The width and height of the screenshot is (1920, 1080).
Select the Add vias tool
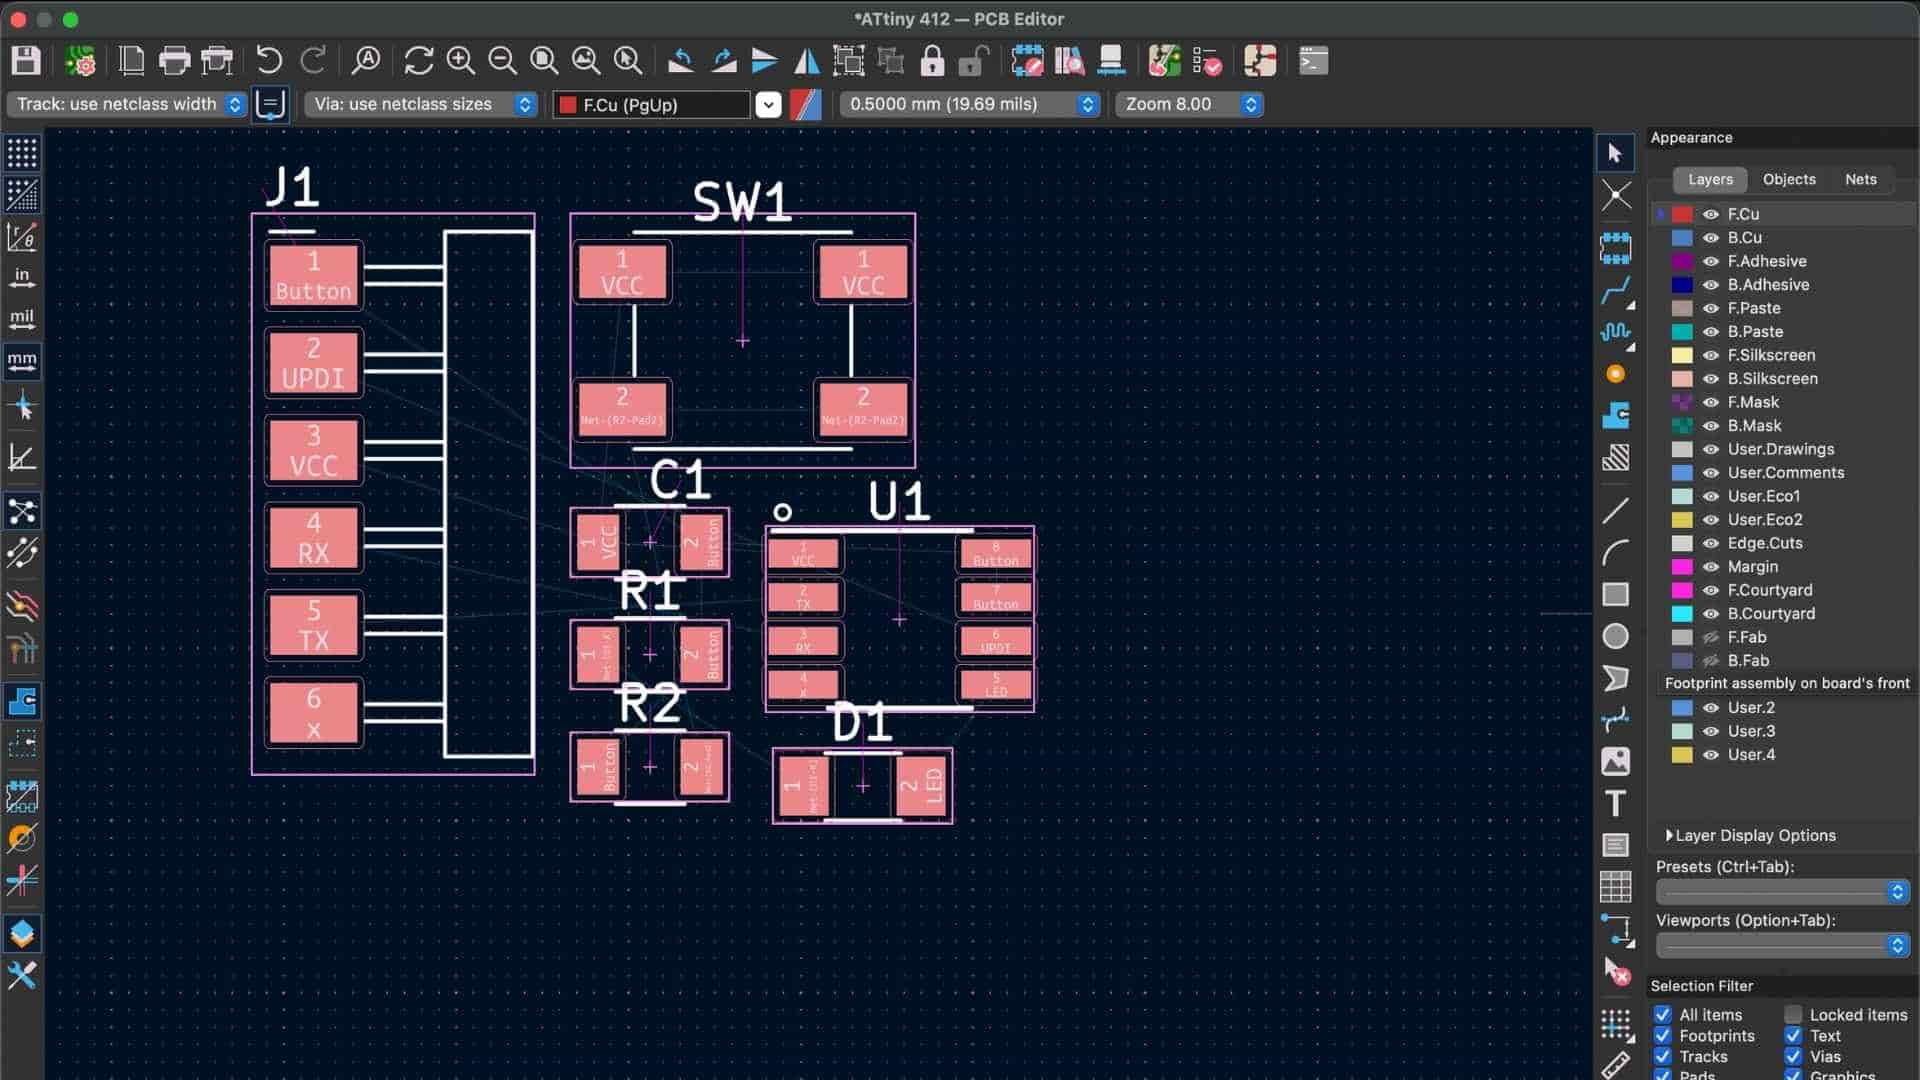click(x=1615, y=374)
